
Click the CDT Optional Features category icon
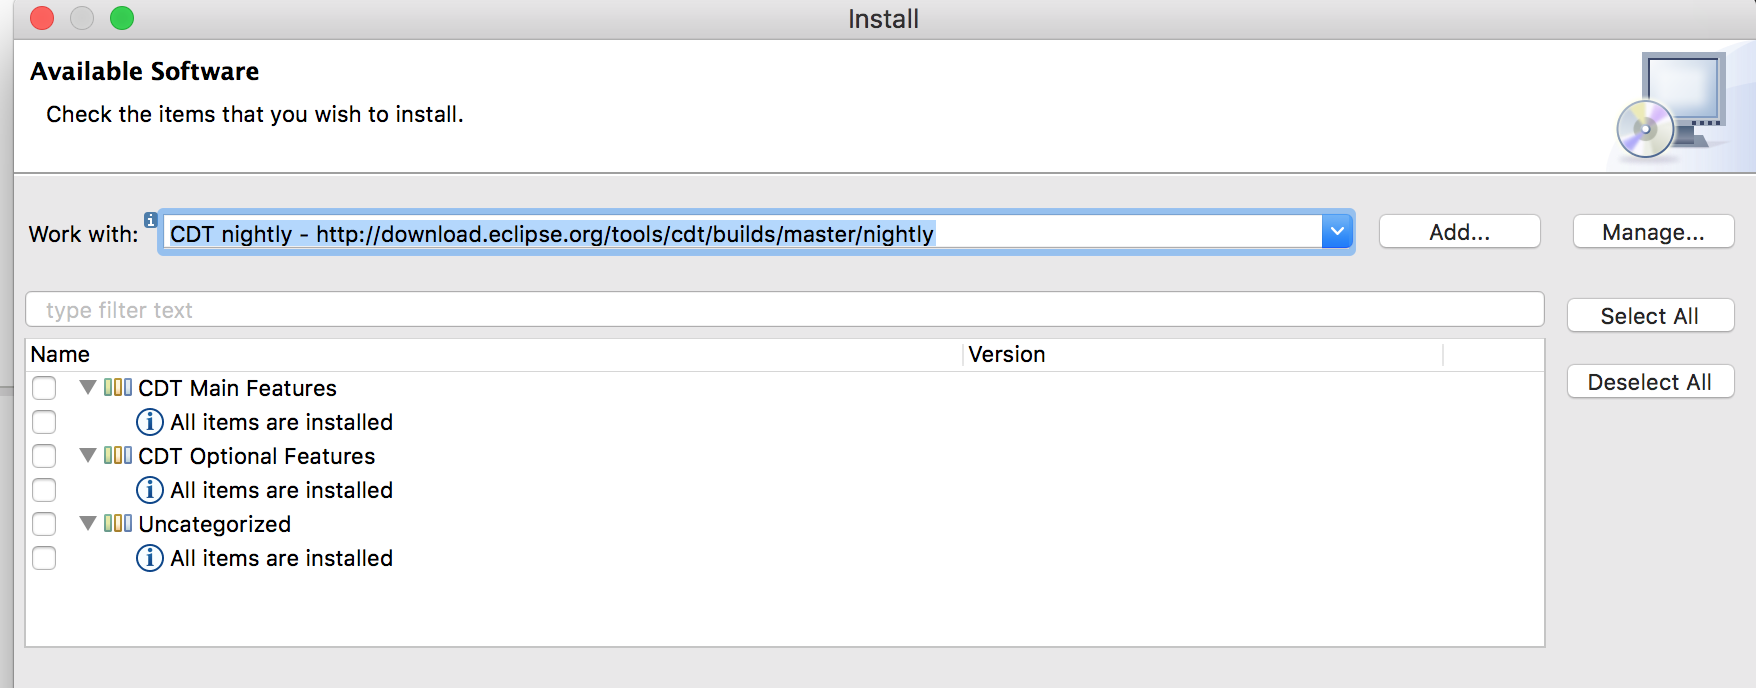118,455
